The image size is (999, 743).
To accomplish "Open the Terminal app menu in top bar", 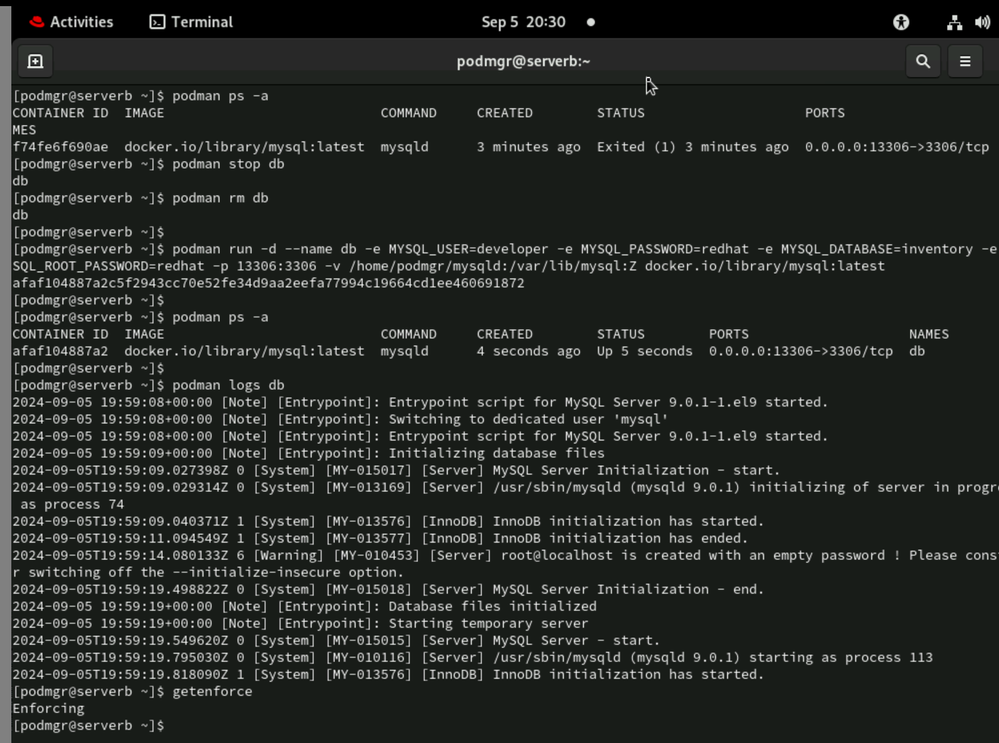I will (x=191, y=22).
